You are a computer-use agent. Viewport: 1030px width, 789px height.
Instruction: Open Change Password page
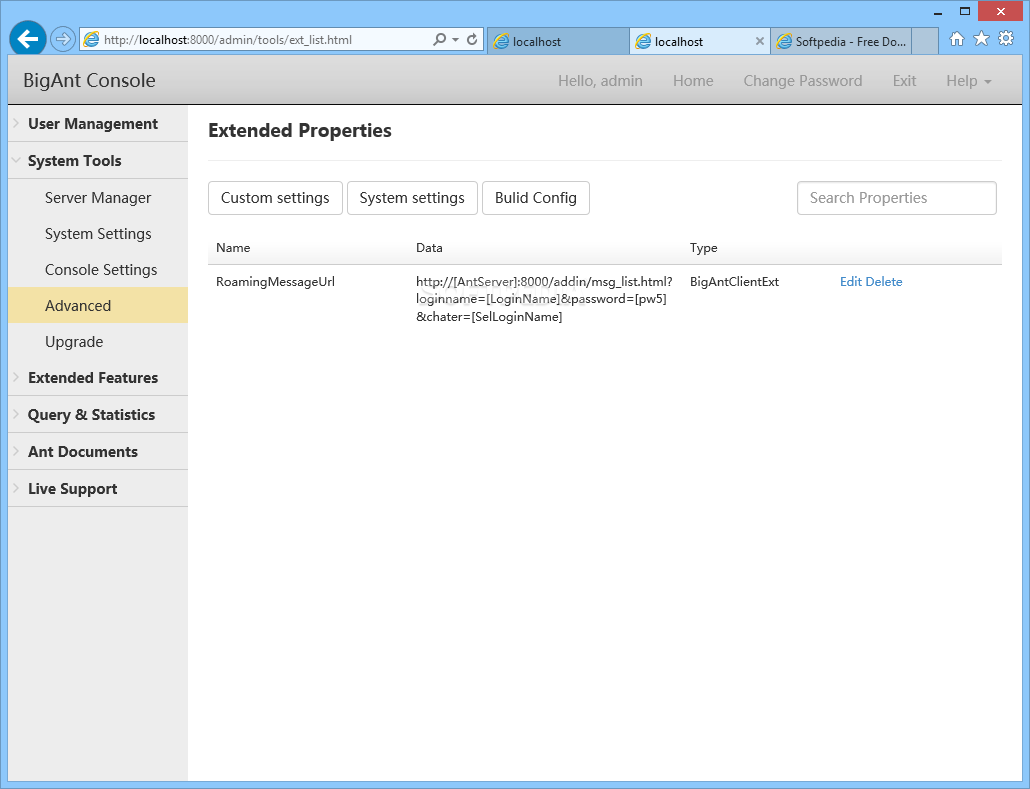coord(803,81)
